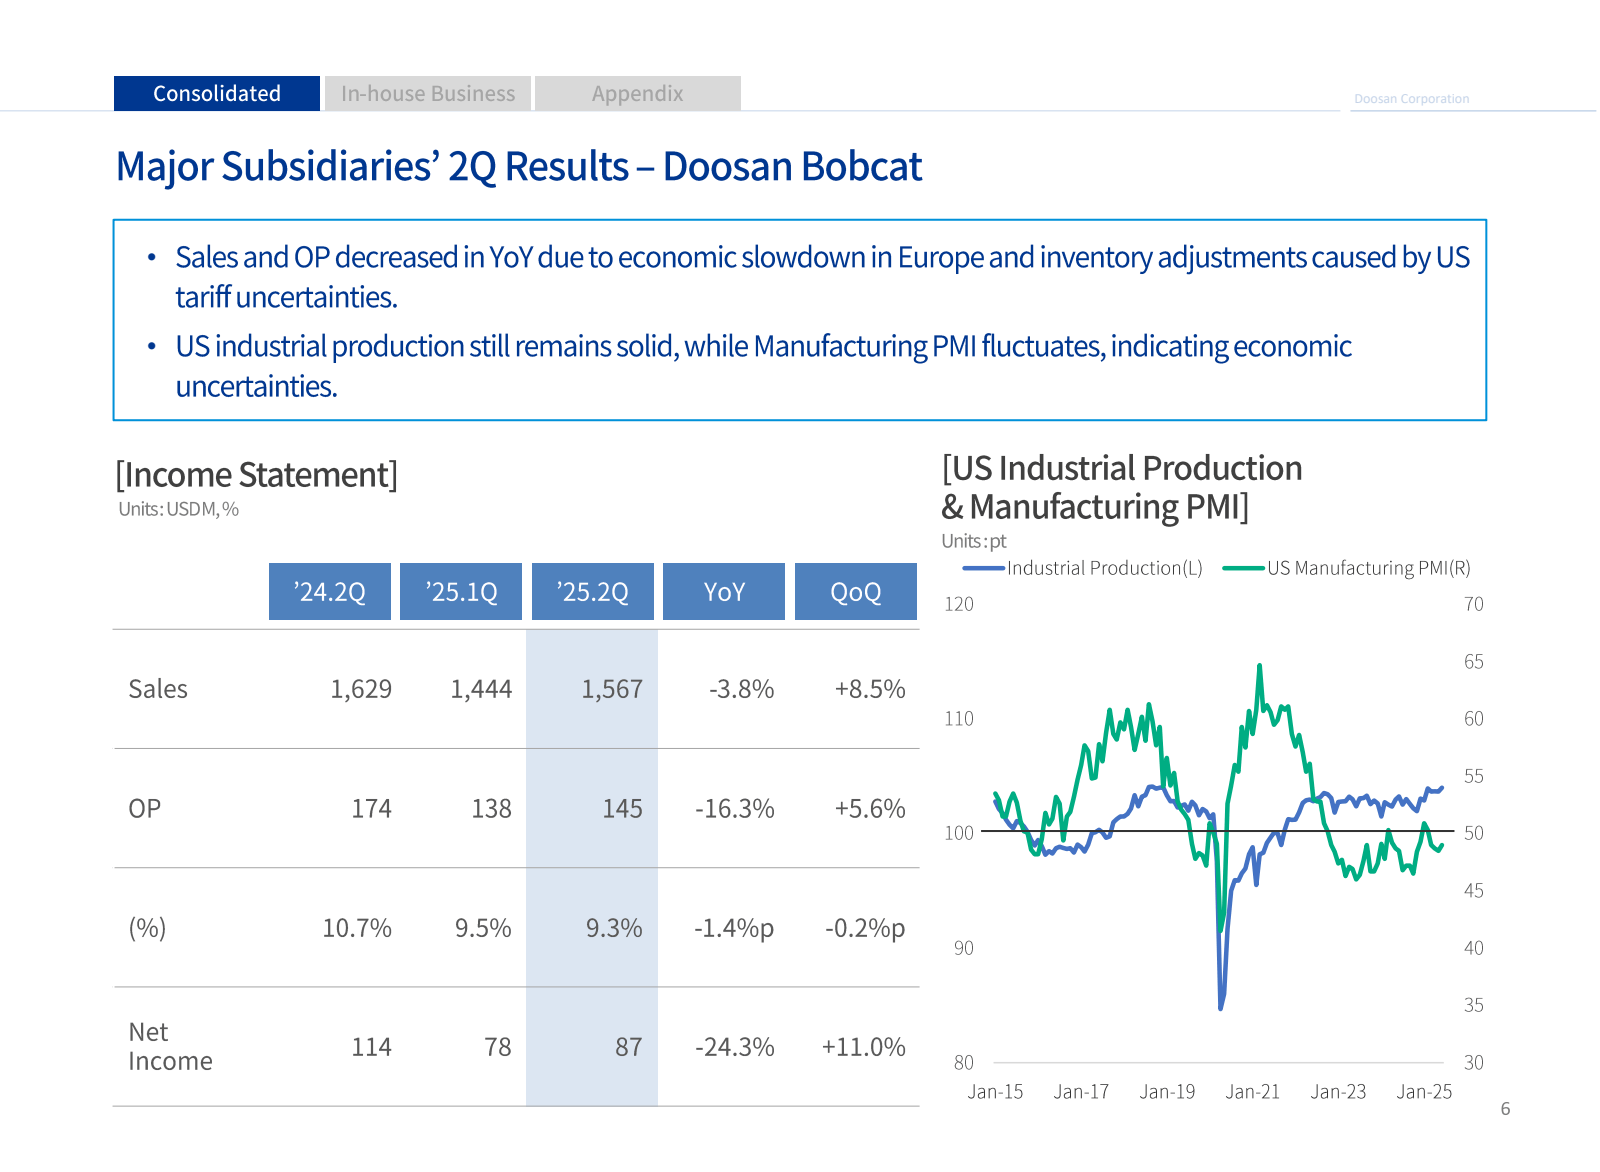
Task: Select the OP value 145
Action: [622, 808]
